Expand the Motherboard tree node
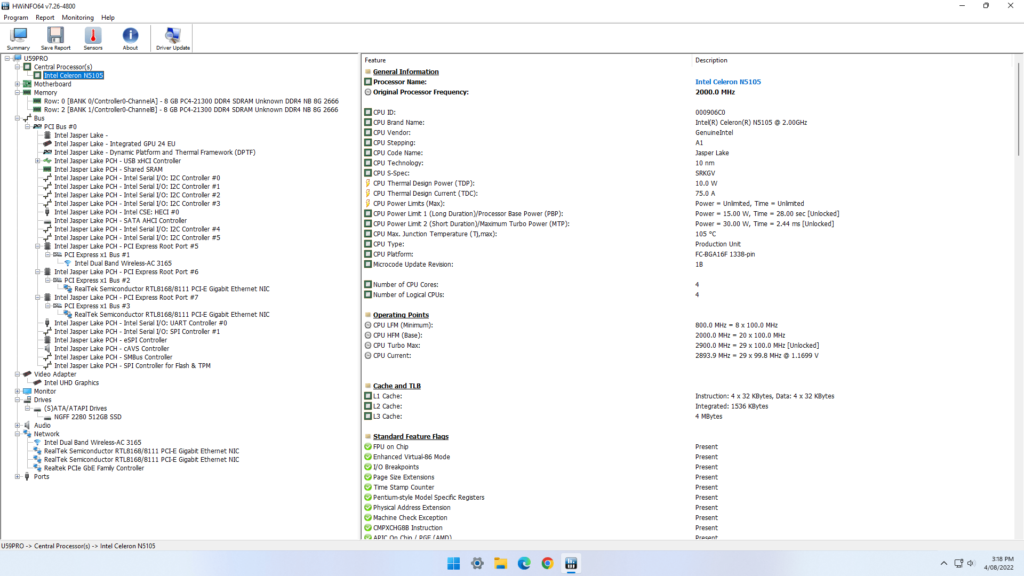1024x576 pixels. pyautogui.click(x=16, y=84)
